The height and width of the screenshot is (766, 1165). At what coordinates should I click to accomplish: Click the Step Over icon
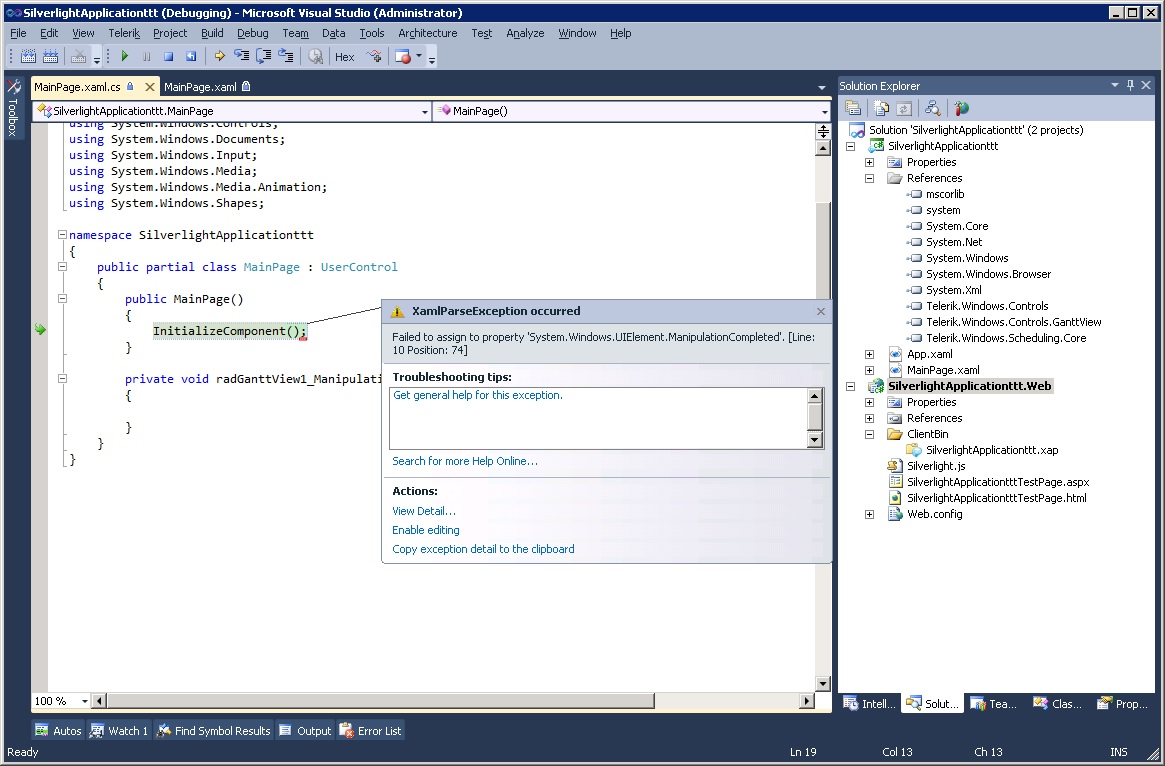coord(264,57)
